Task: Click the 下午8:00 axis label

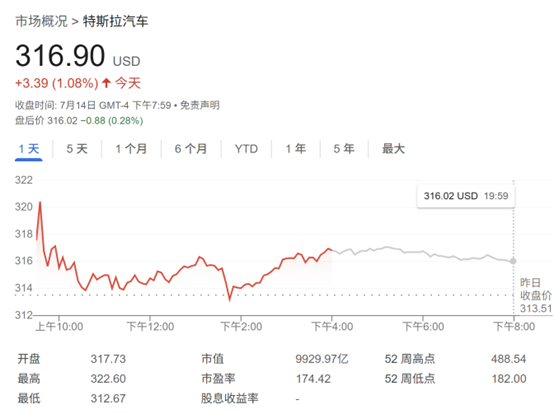Action: tap(514, 327)
